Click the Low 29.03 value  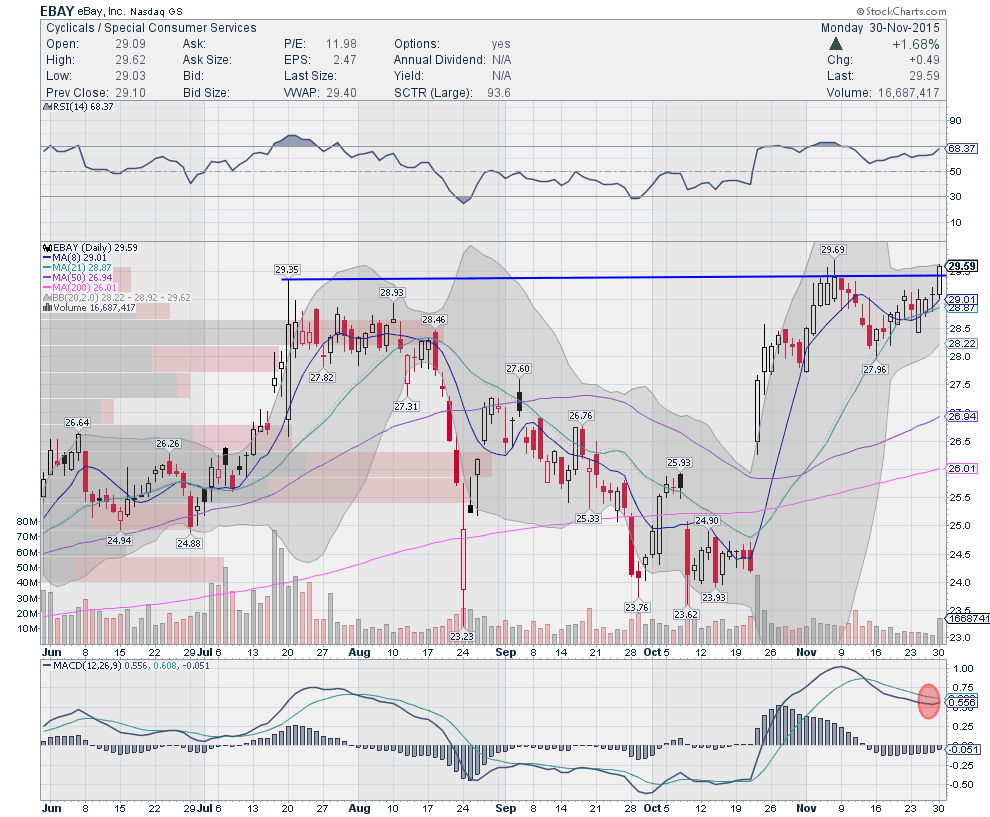pos(130,76)
